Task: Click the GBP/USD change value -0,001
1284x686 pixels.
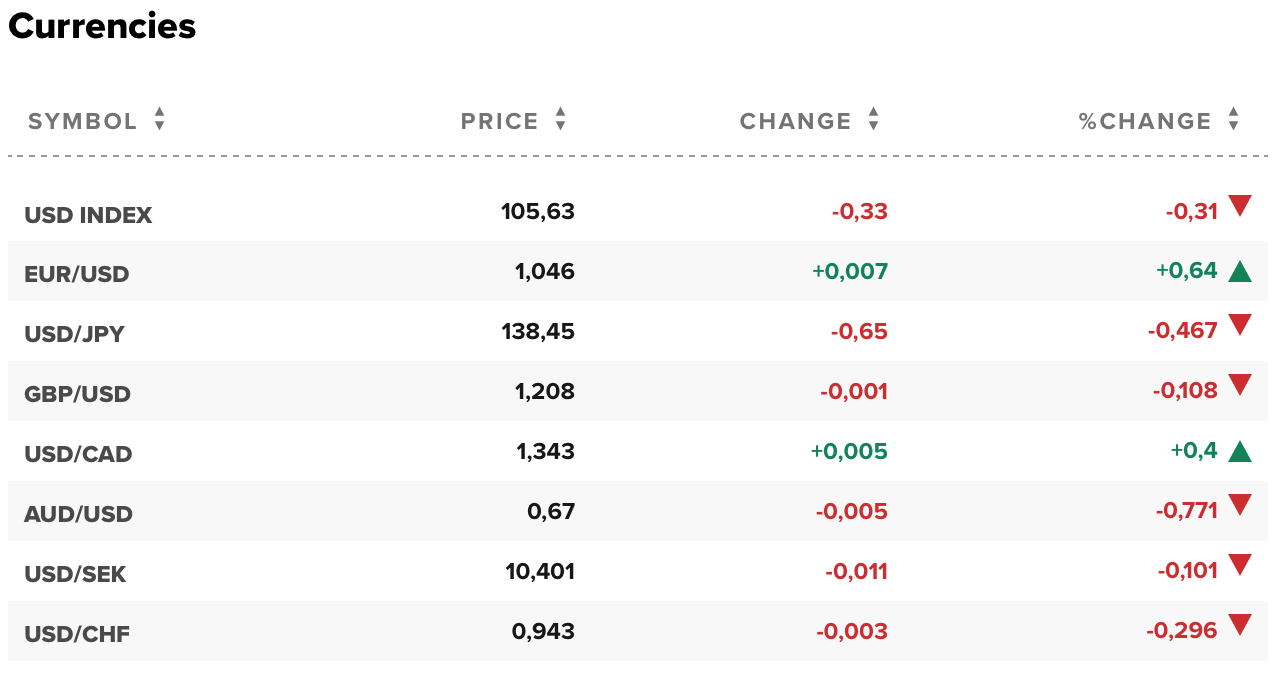Action: click(x=851, y=391)
